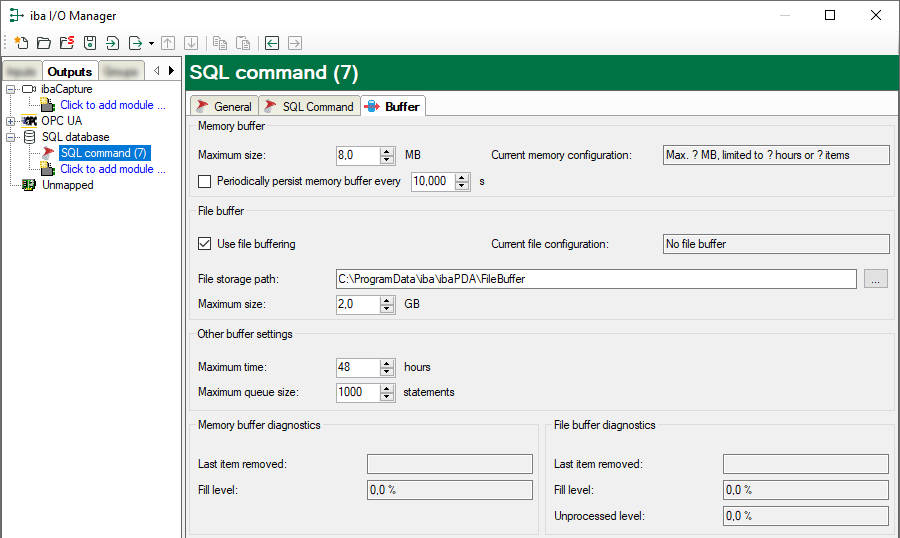Click the SQL database cylinder icon
Viewport: 900px width, 538px height.
pyautogui.click(x=29, y=137)
